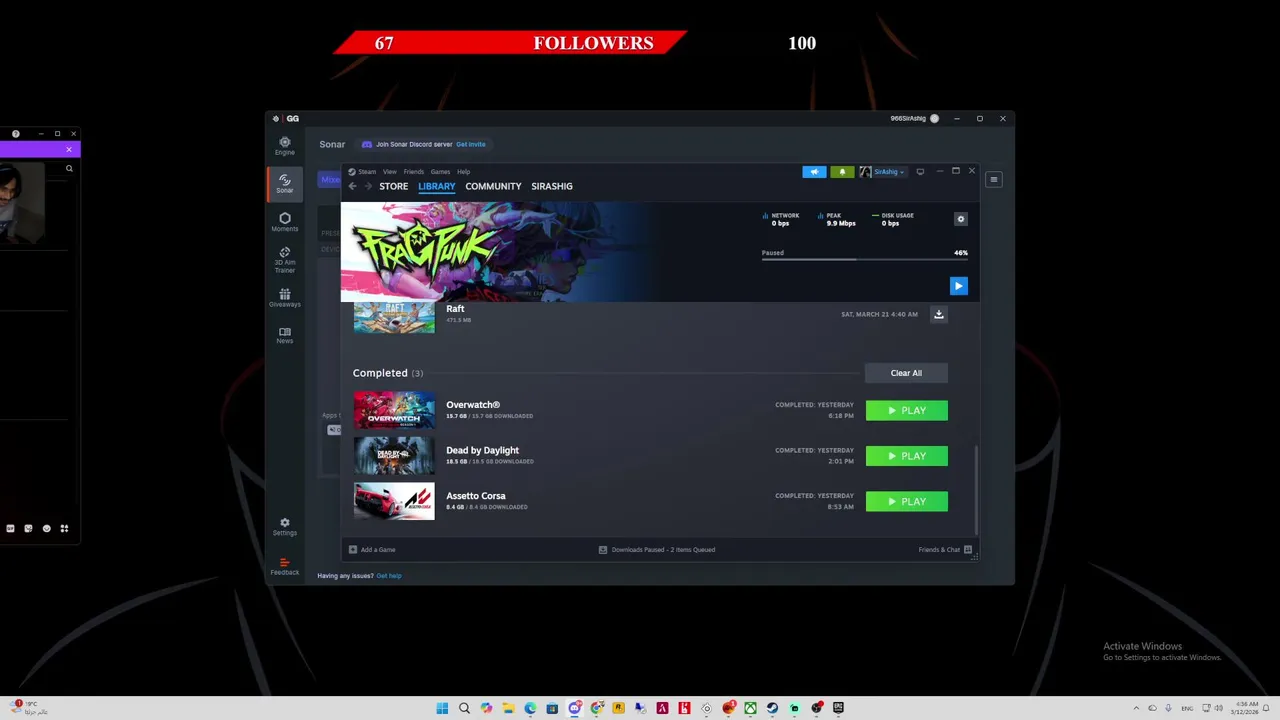Click the Dead by Daylight thumbnail
Screen dimensions: 1280x720
tap(394, 456)
